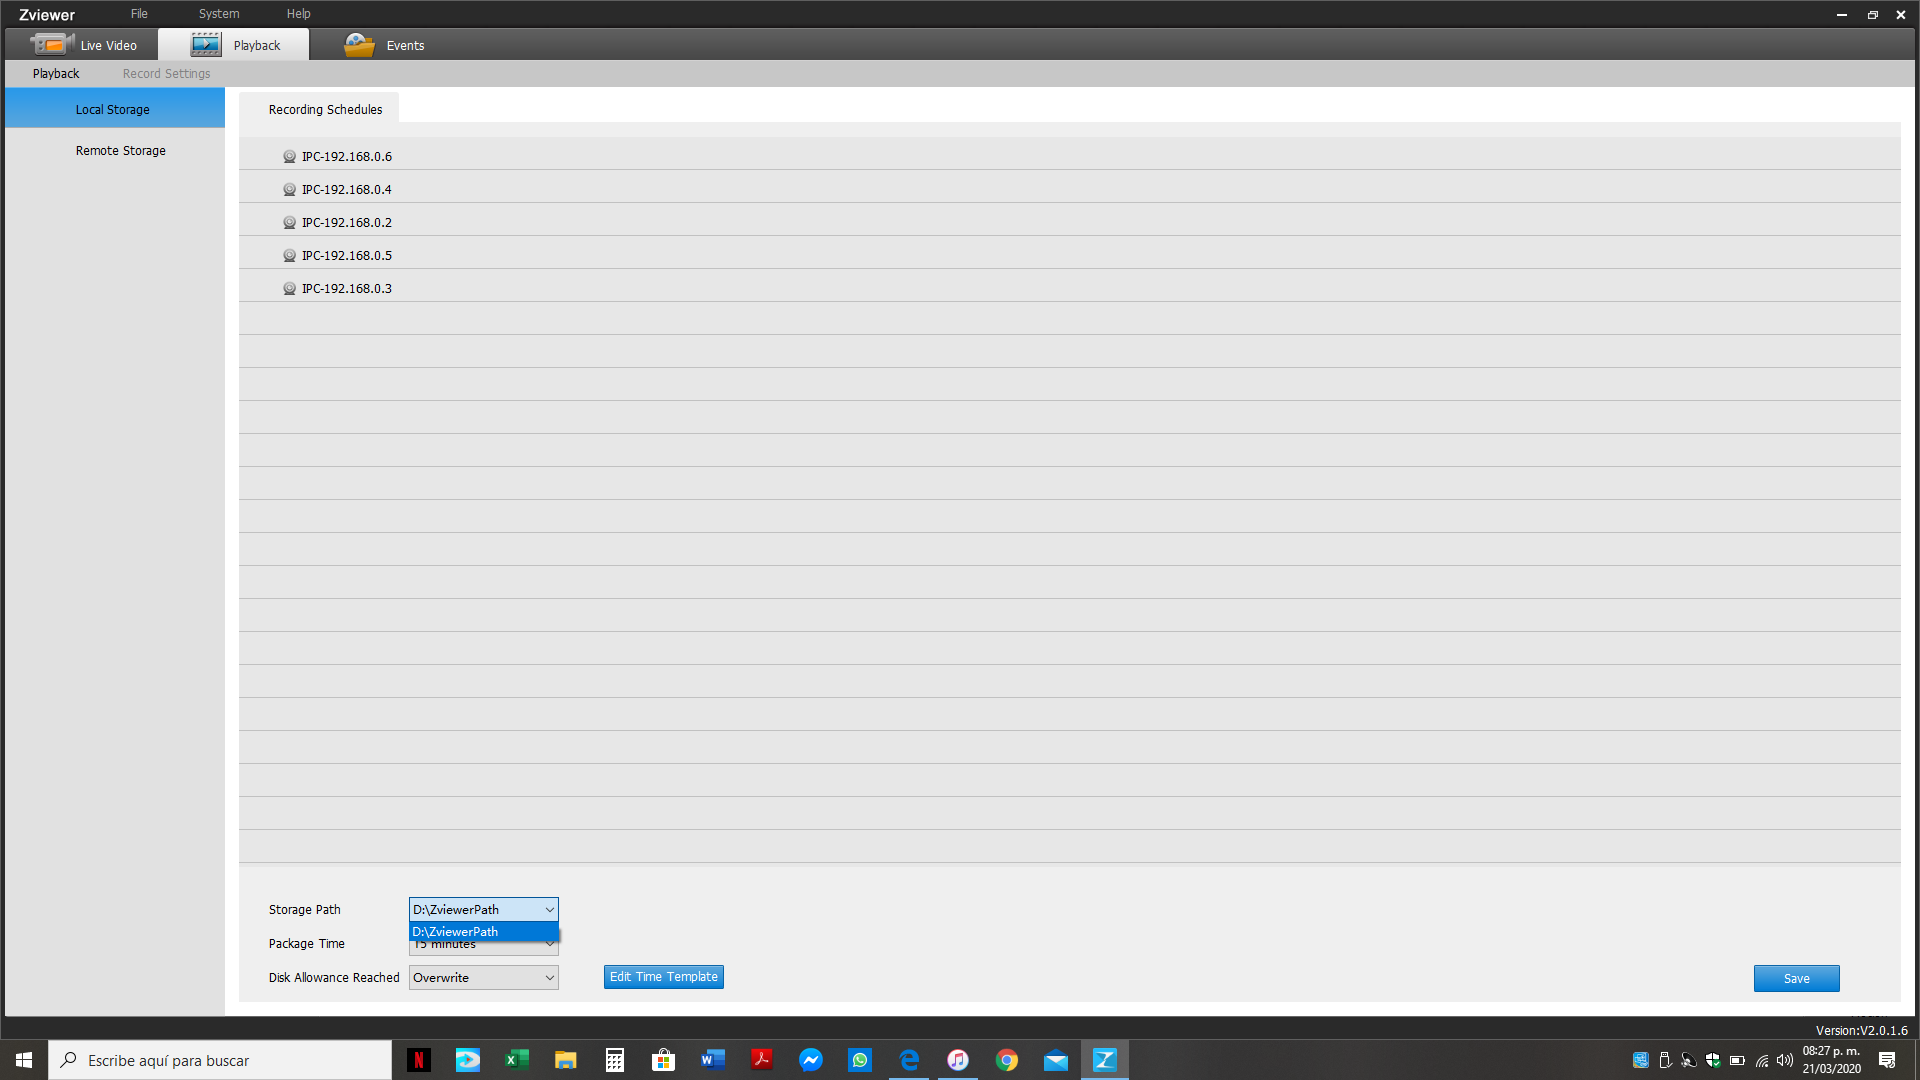Click the Save button
Viewport: 1920px width, 1080px height.
click(1797, 979)
